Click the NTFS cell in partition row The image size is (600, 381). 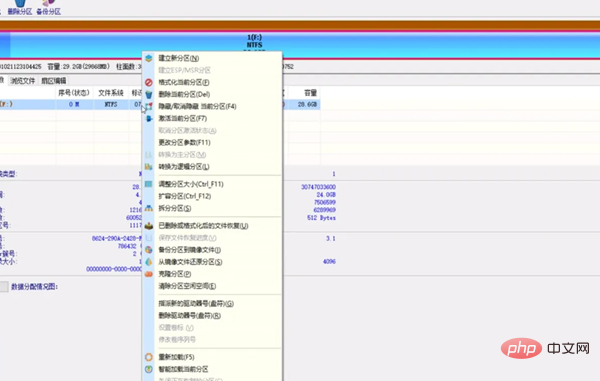(111, 104)
